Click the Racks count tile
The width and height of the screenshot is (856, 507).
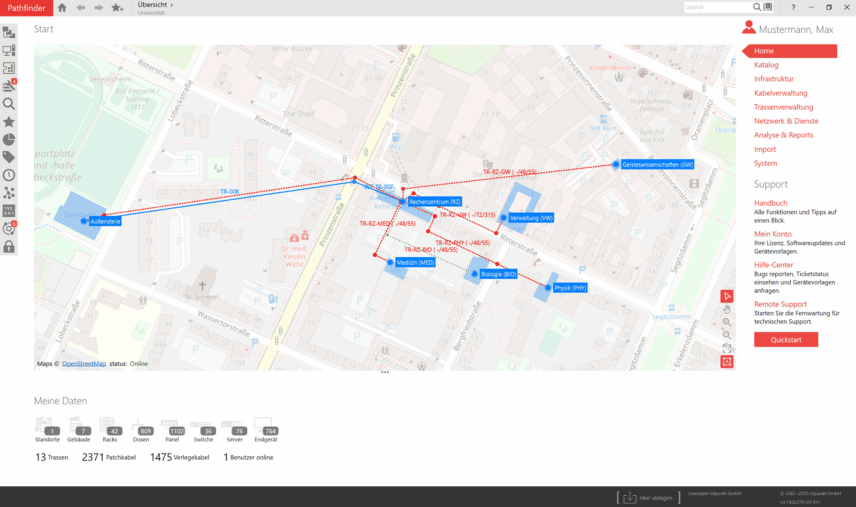point(111,431)
